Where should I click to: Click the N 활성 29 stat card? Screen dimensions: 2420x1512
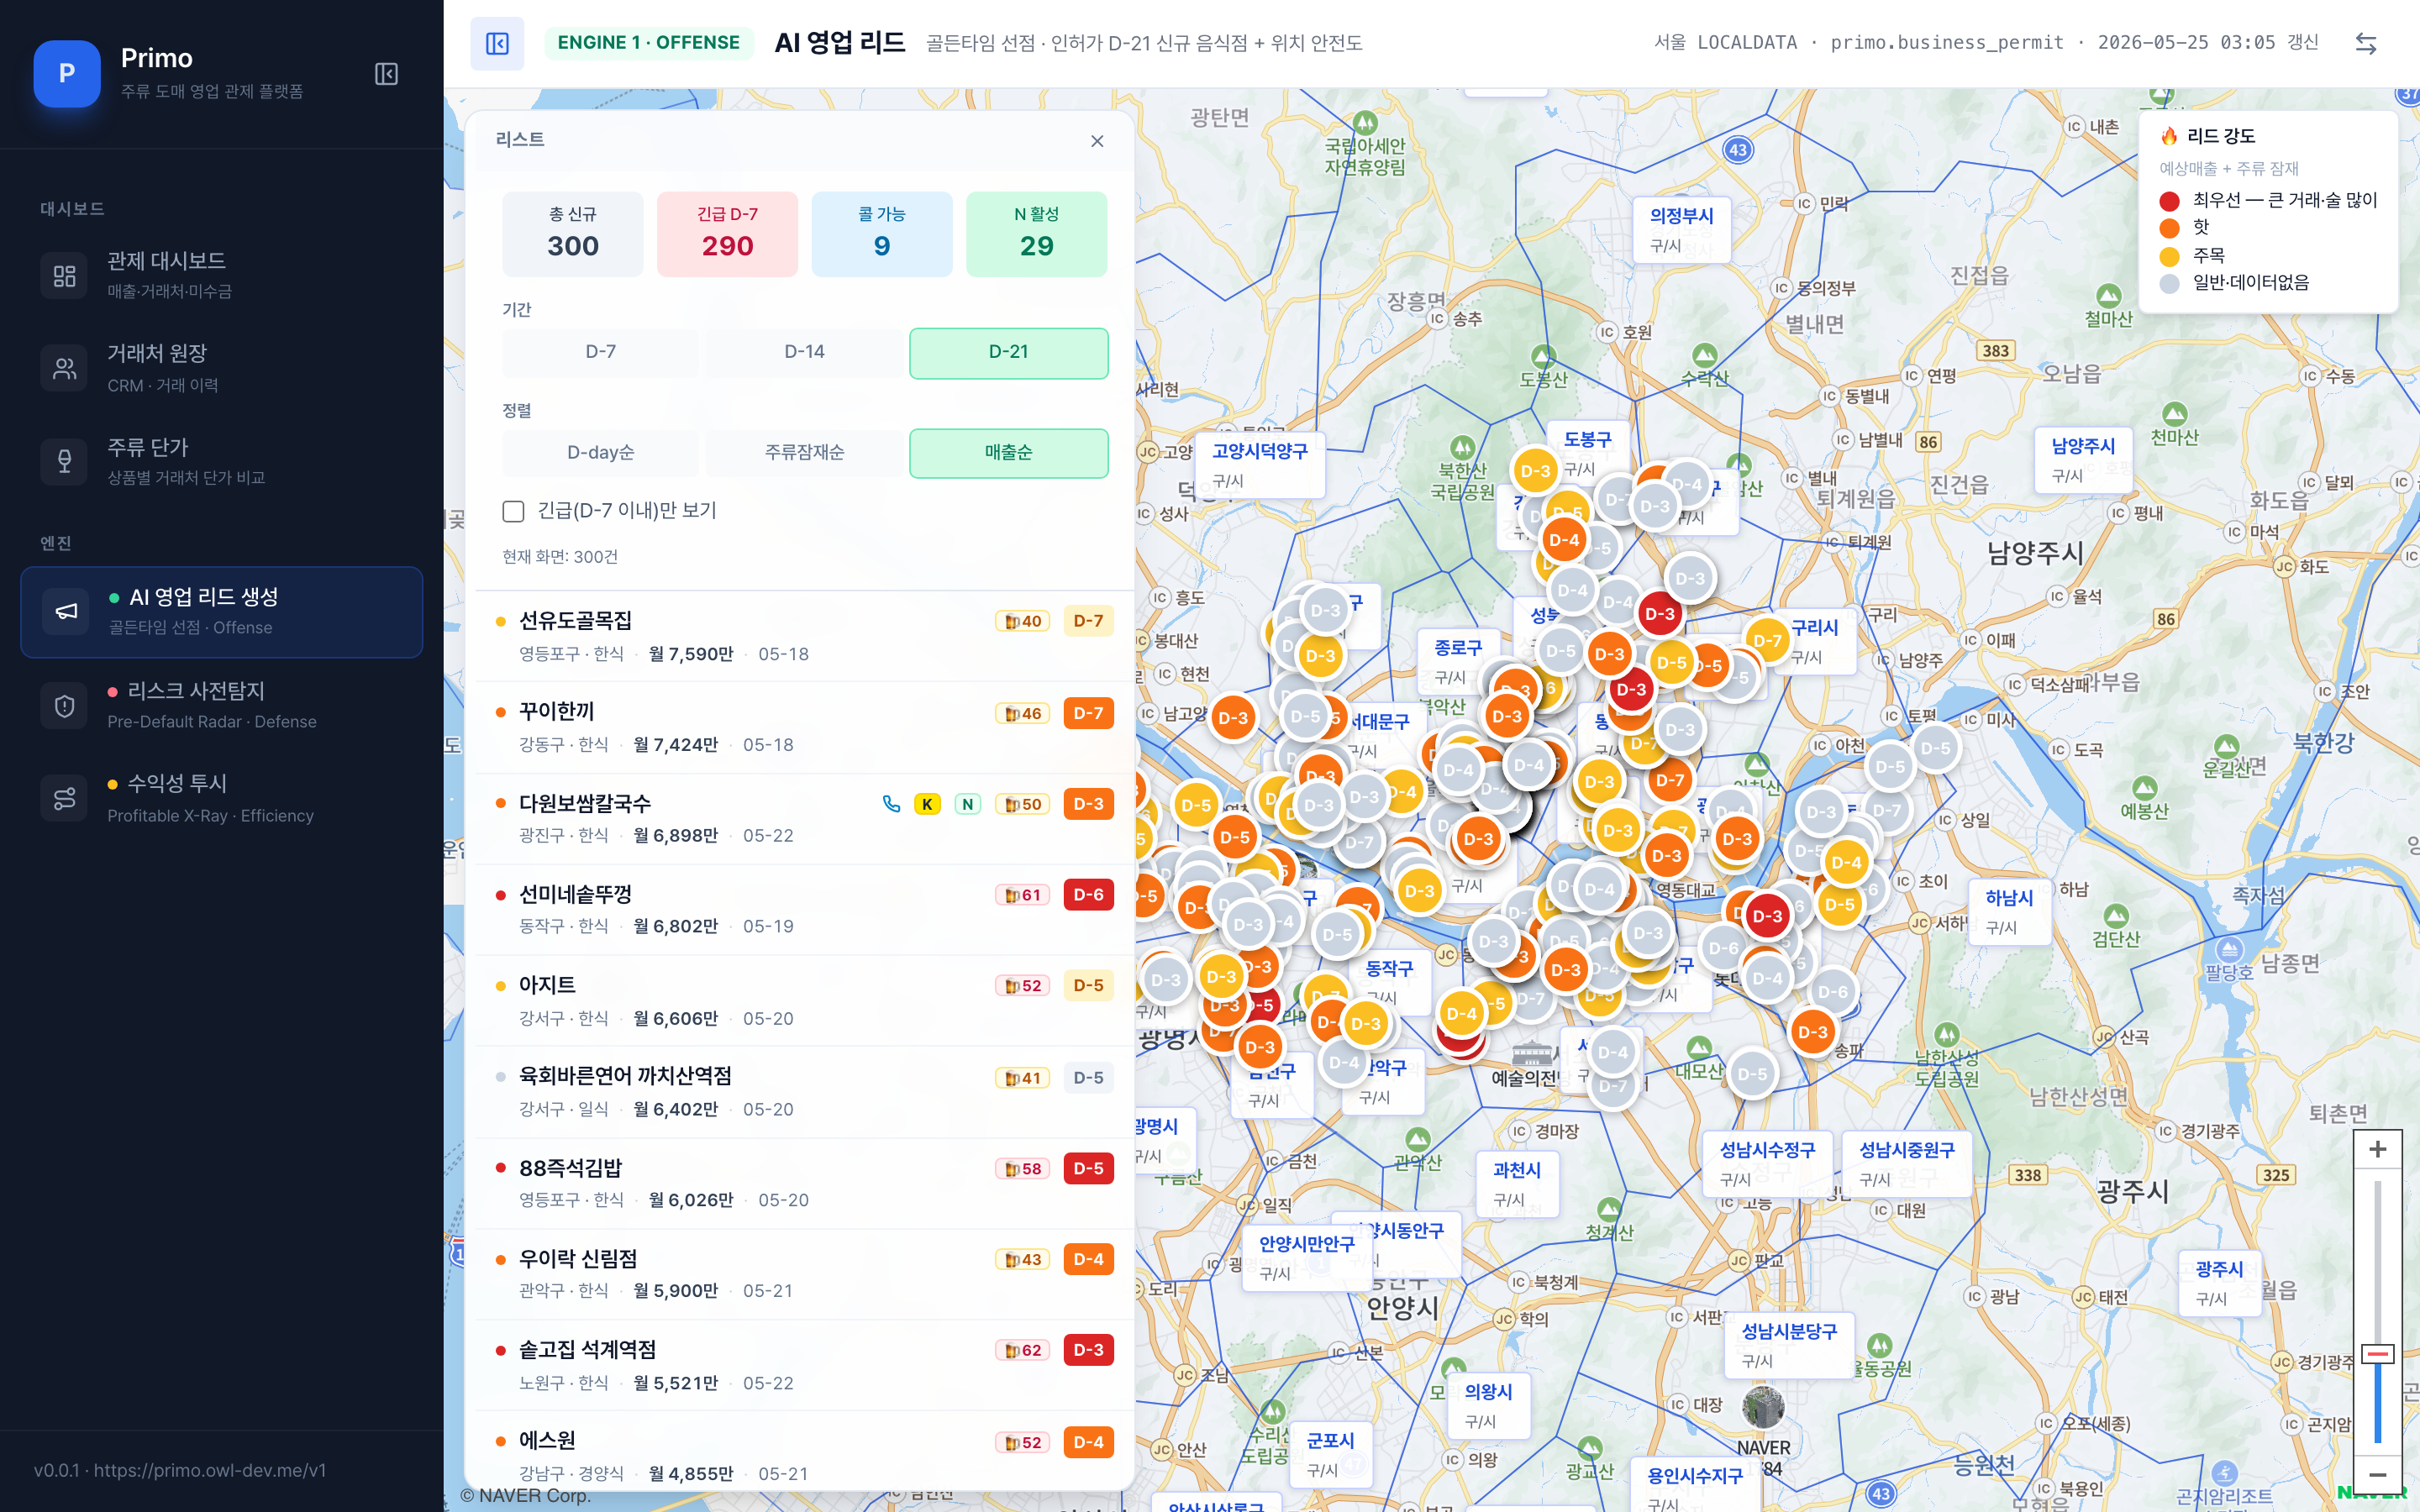pos(1036,234)
